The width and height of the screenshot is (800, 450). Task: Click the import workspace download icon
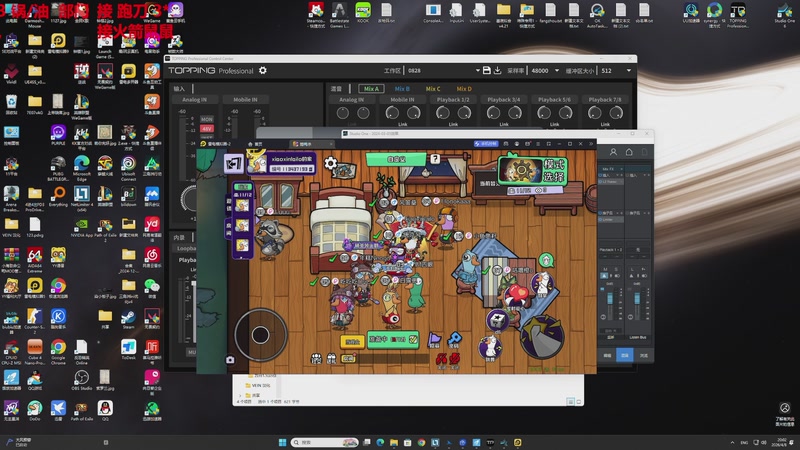[497, 71]
